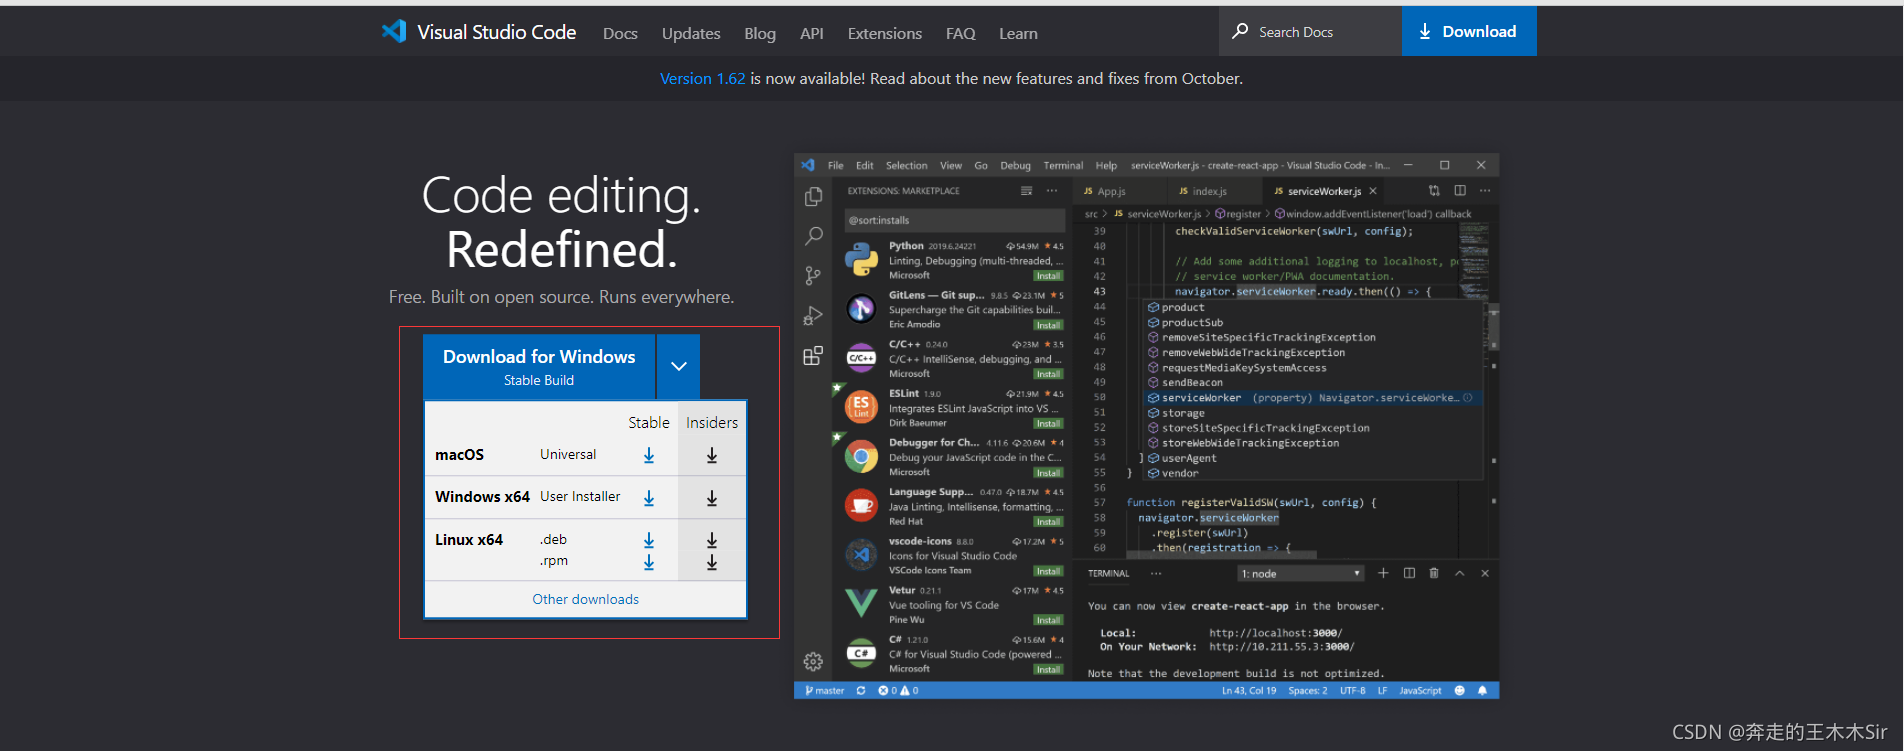Download Linux .rpm Insiders package
The image size is (1904, 751).
pos(712,562)
